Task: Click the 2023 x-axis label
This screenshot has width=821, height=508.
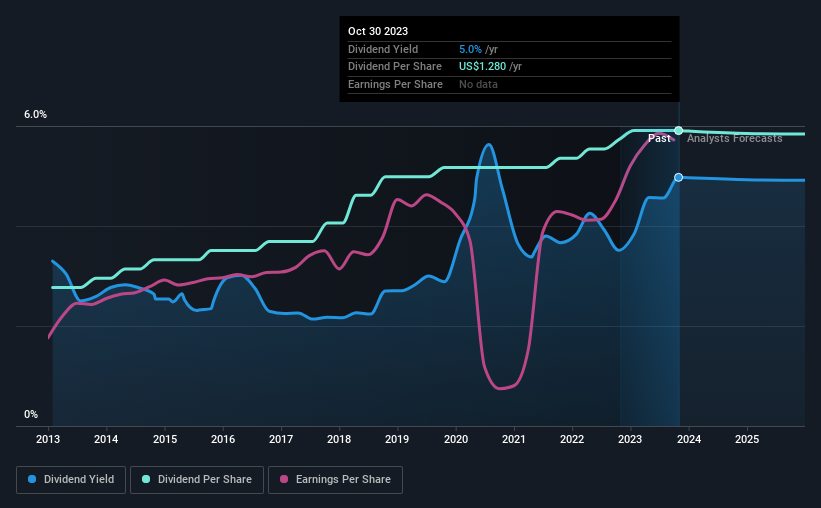Action: pos(630,439)
